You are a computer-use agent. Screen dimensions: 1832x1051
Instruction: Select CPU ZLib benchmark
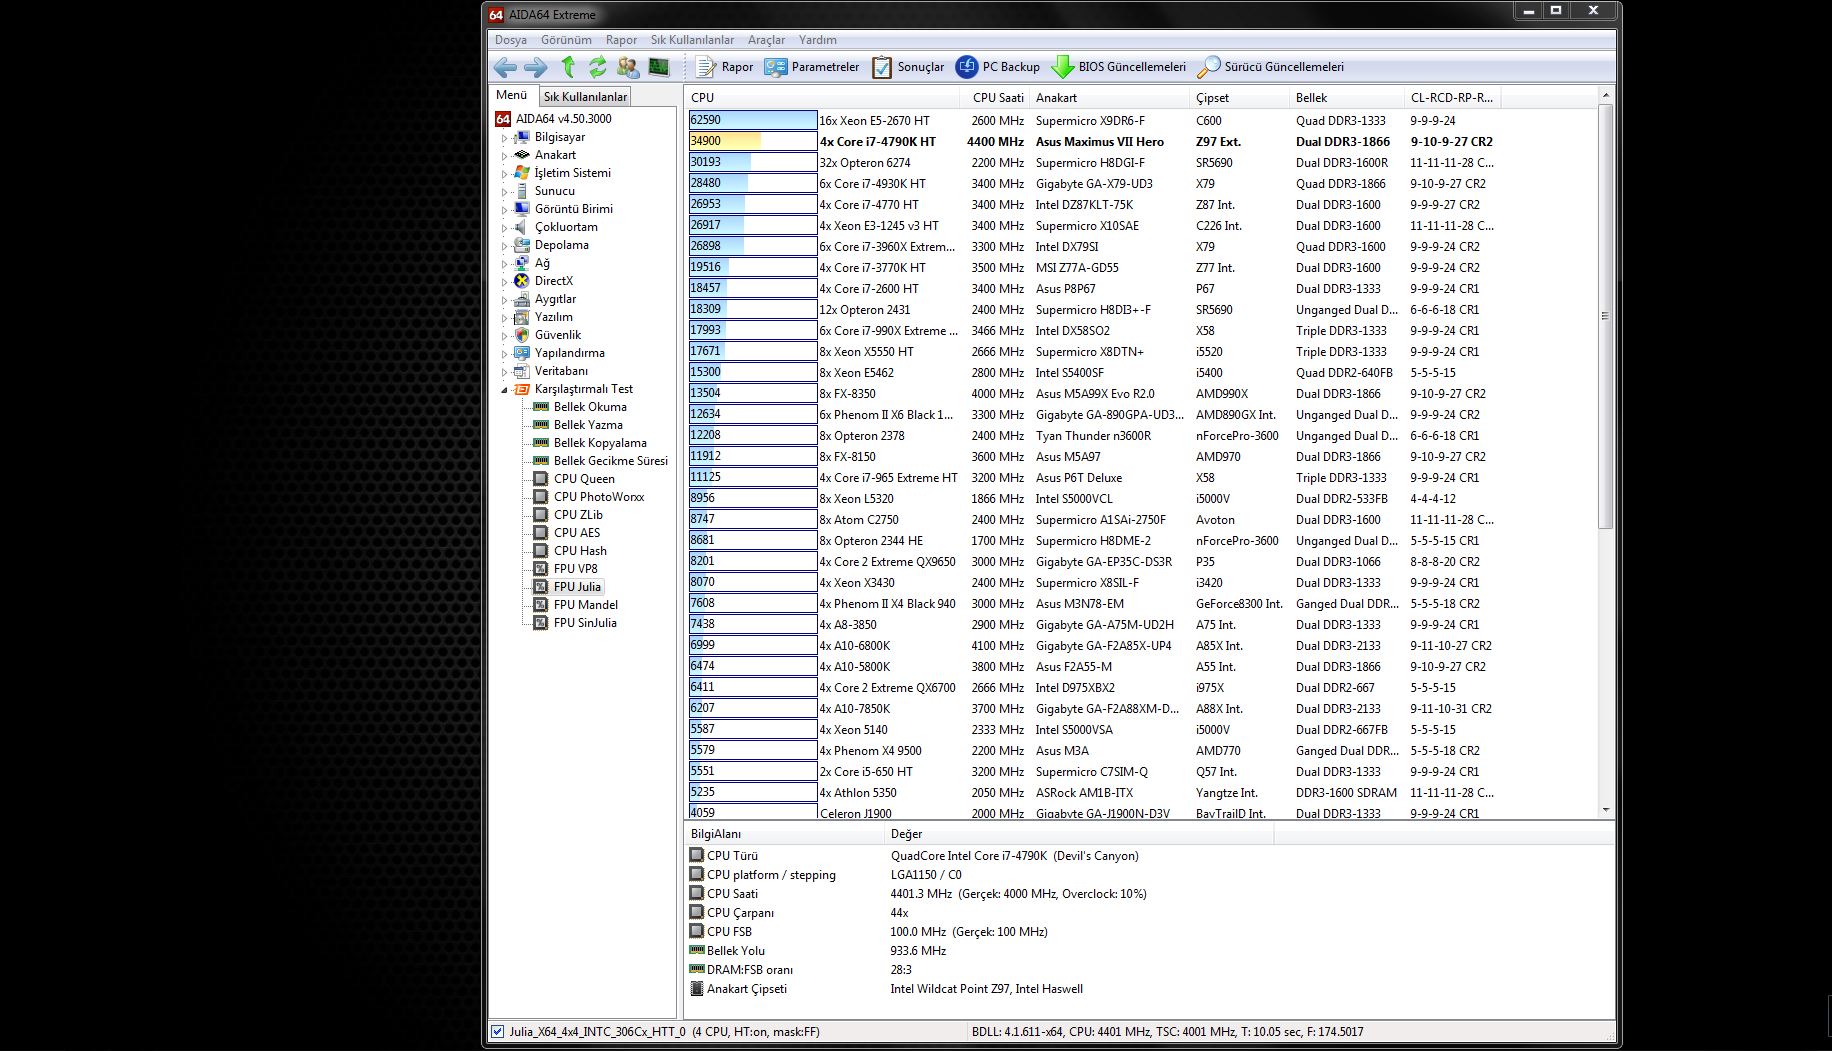pyautogui.click(x=578, y=515)
